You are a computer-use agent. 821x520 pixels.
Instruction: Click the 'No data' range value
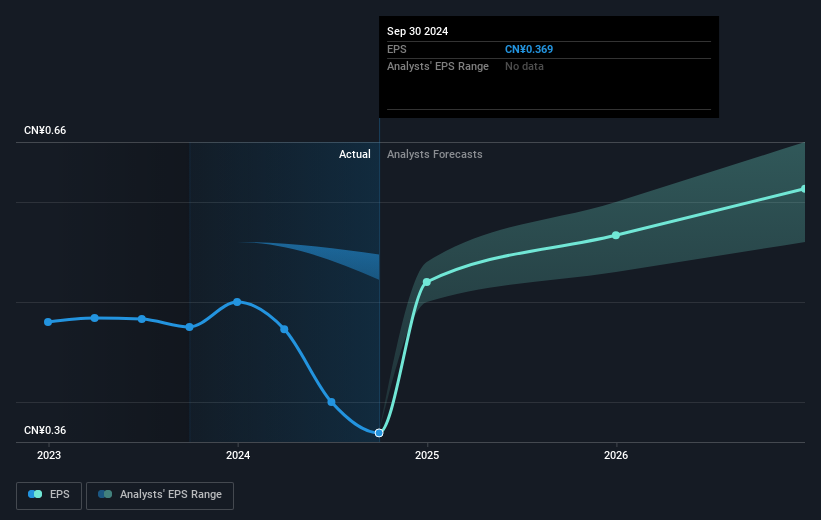[524, 67]
